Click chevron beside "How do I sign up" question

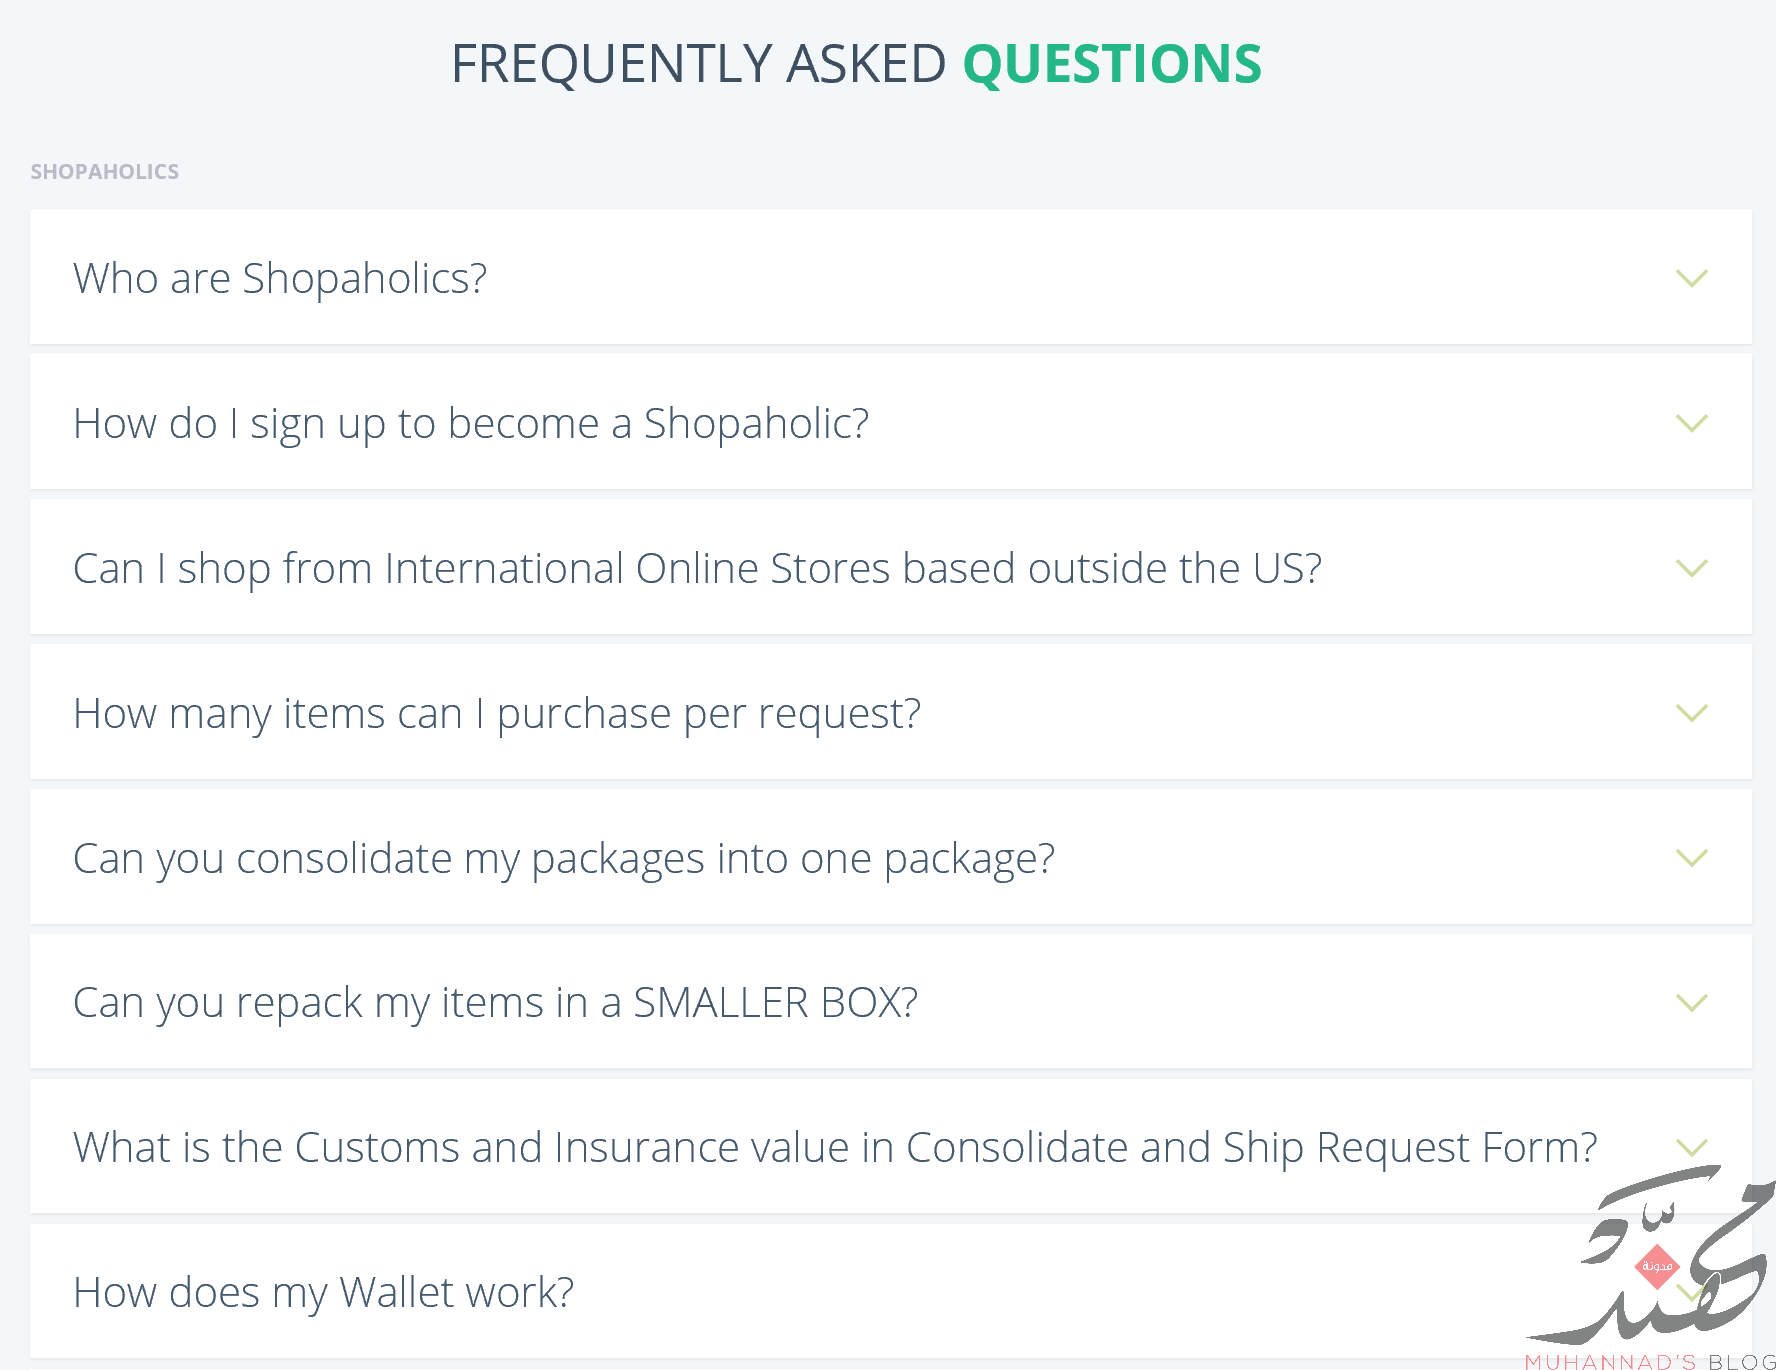1691,423
